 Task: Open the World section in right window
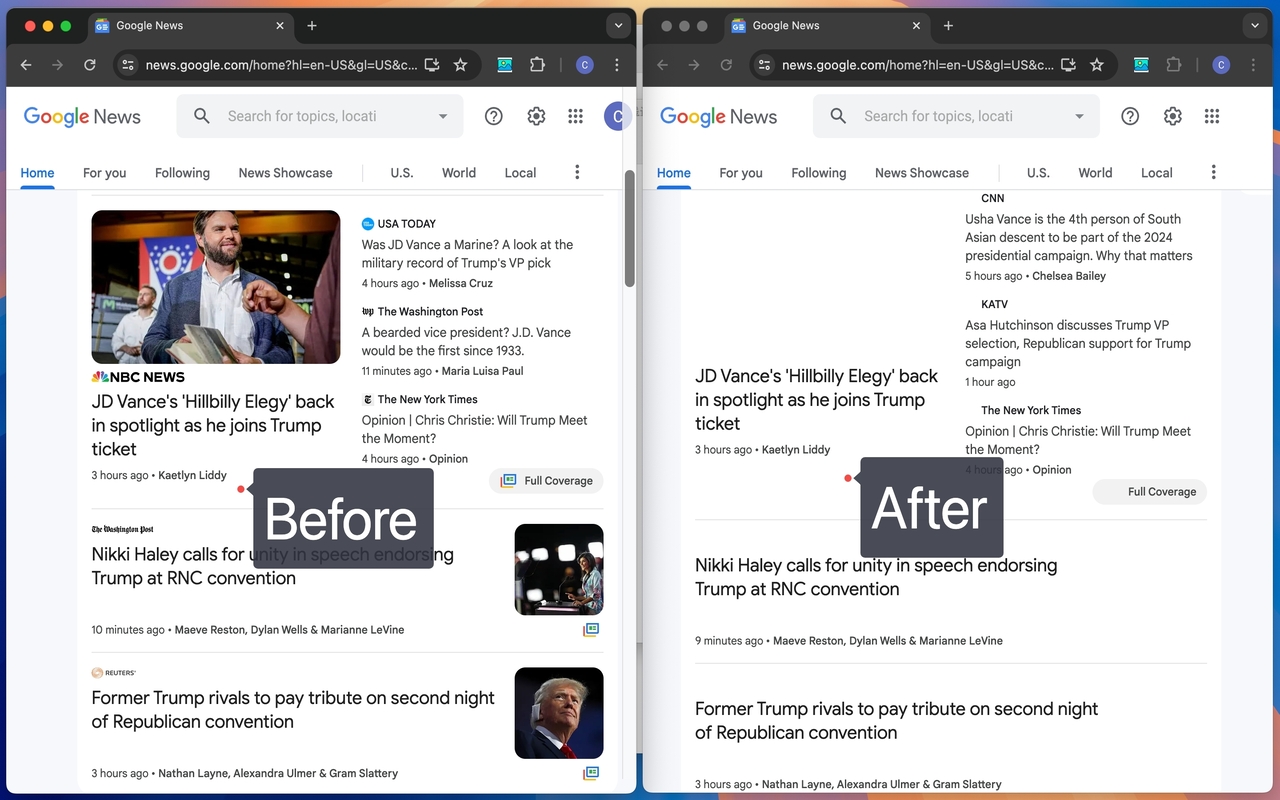click(x=1095, y=173)
